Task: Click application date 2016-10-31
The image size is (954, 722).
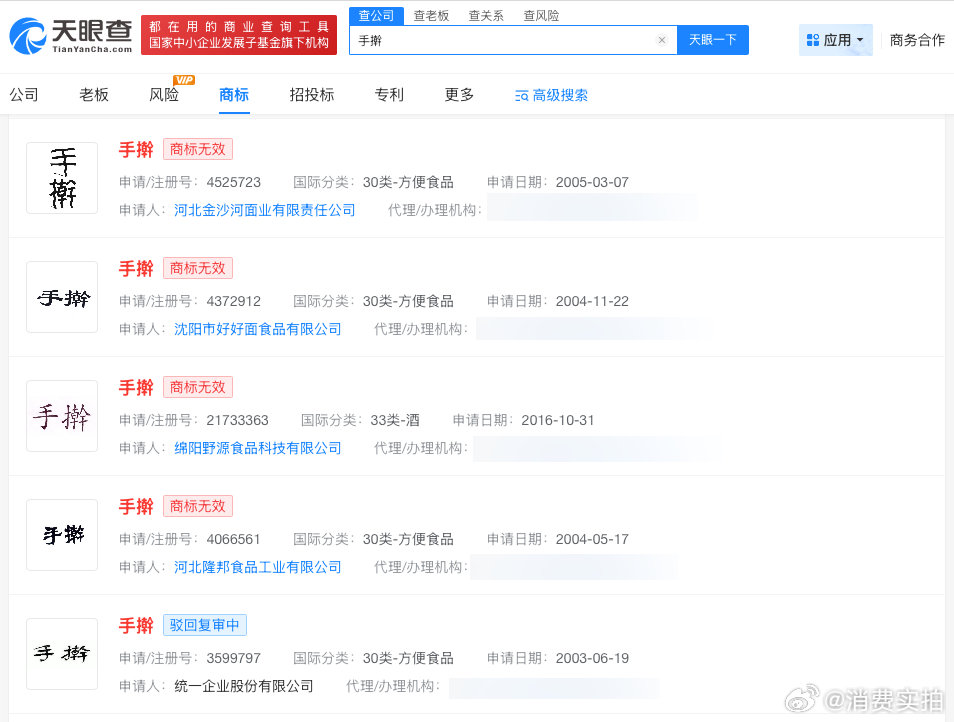Action: click(x=557, y=420)
